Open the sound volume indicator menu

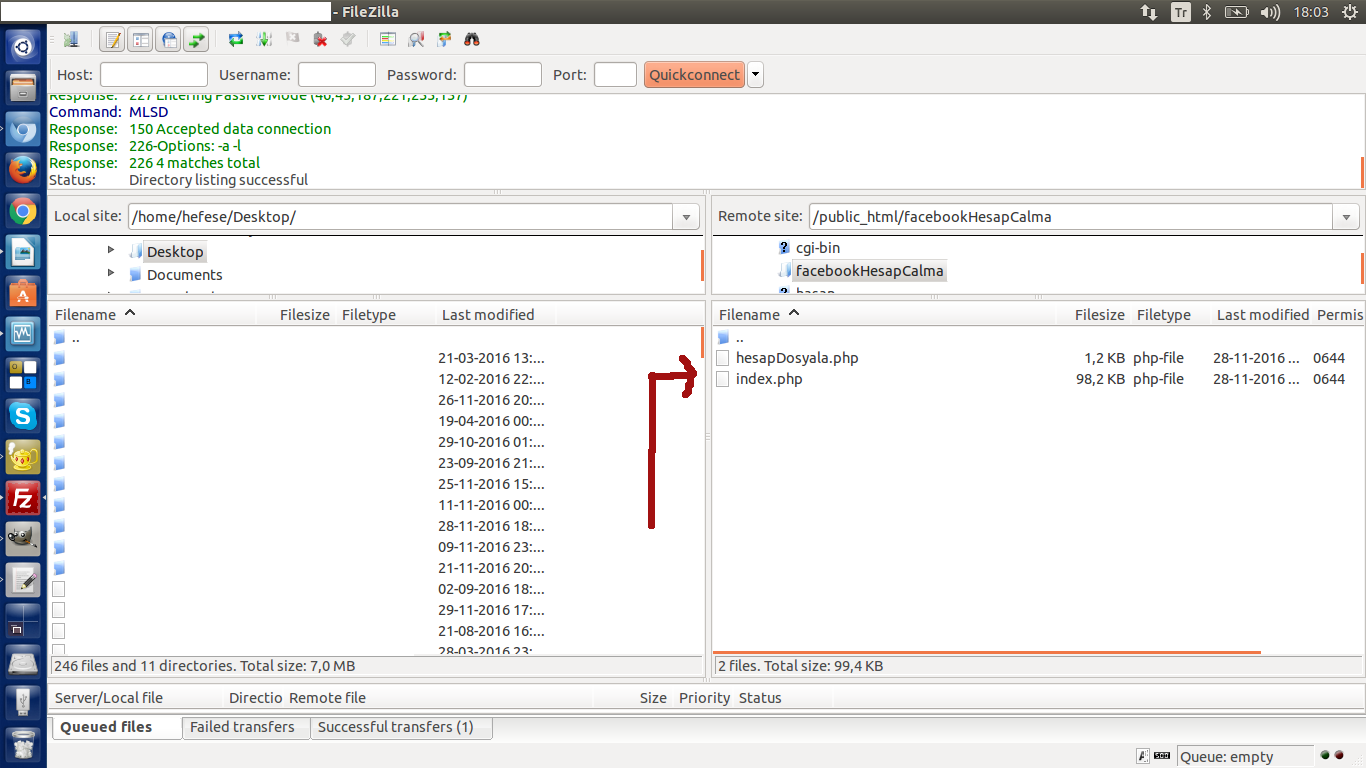[1270, 12]
